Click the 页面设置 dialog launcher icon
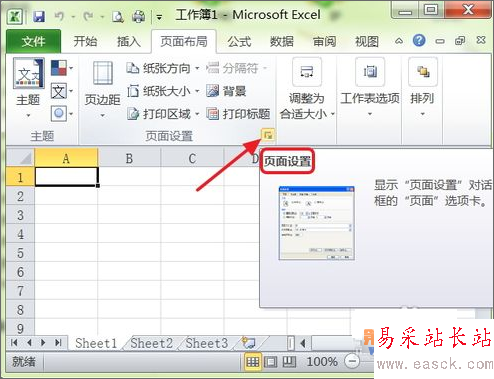The height and width of the screenshot is (379, 494). click(268, 135)
